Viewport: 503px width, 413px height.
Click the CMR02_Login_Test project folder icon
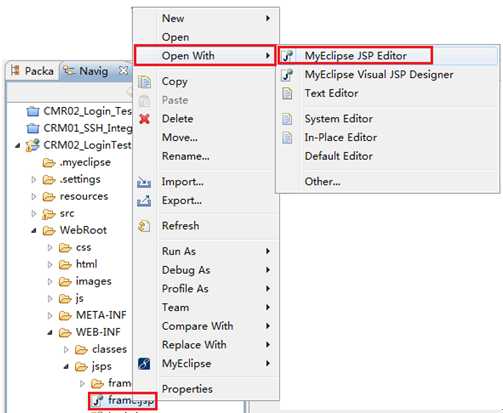pos(33,111)
